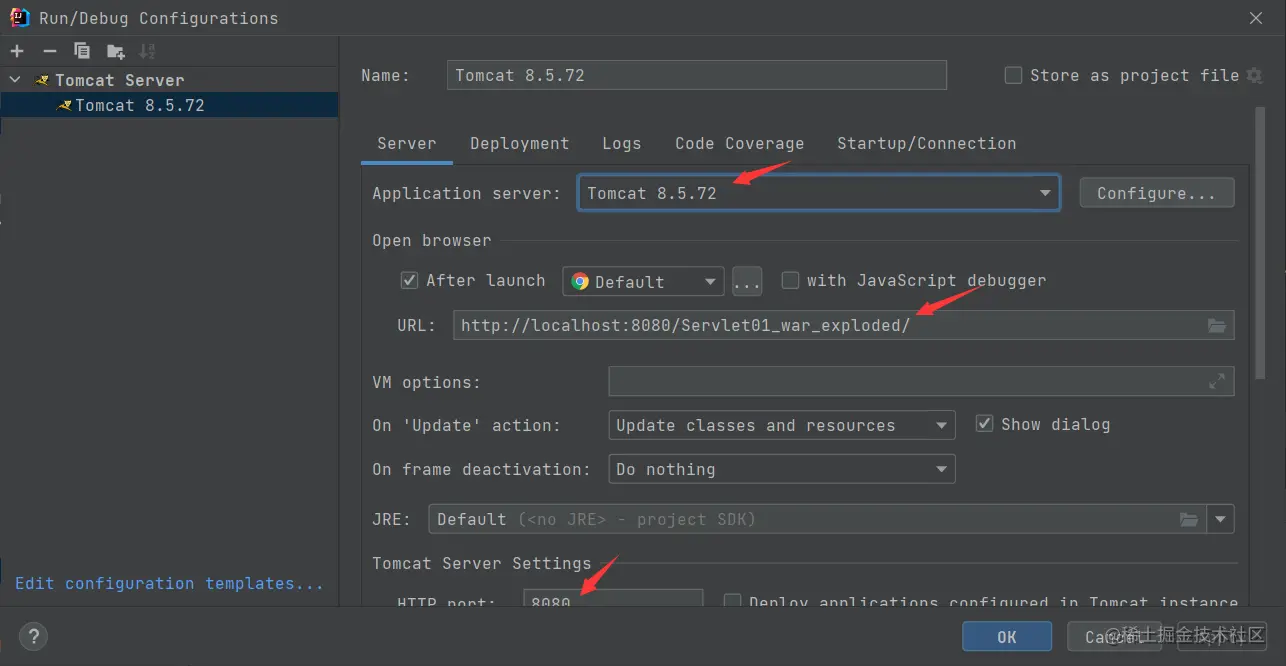
Task: Open Application server dropdown
Action: (818, 193)
